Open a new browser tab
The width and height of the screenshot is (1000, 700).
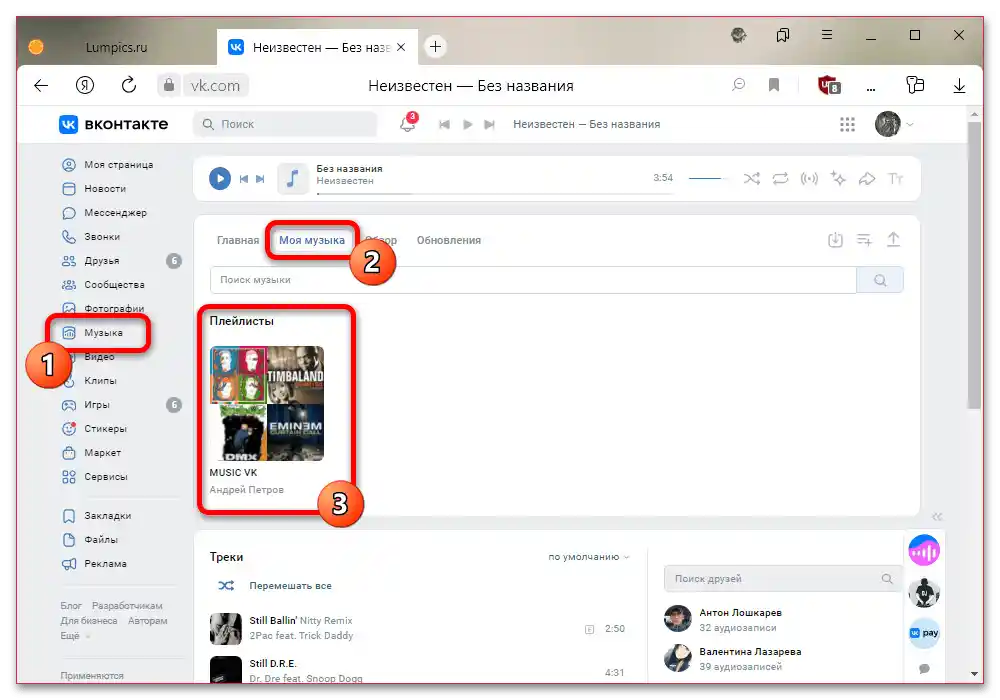tap(435, 47)
